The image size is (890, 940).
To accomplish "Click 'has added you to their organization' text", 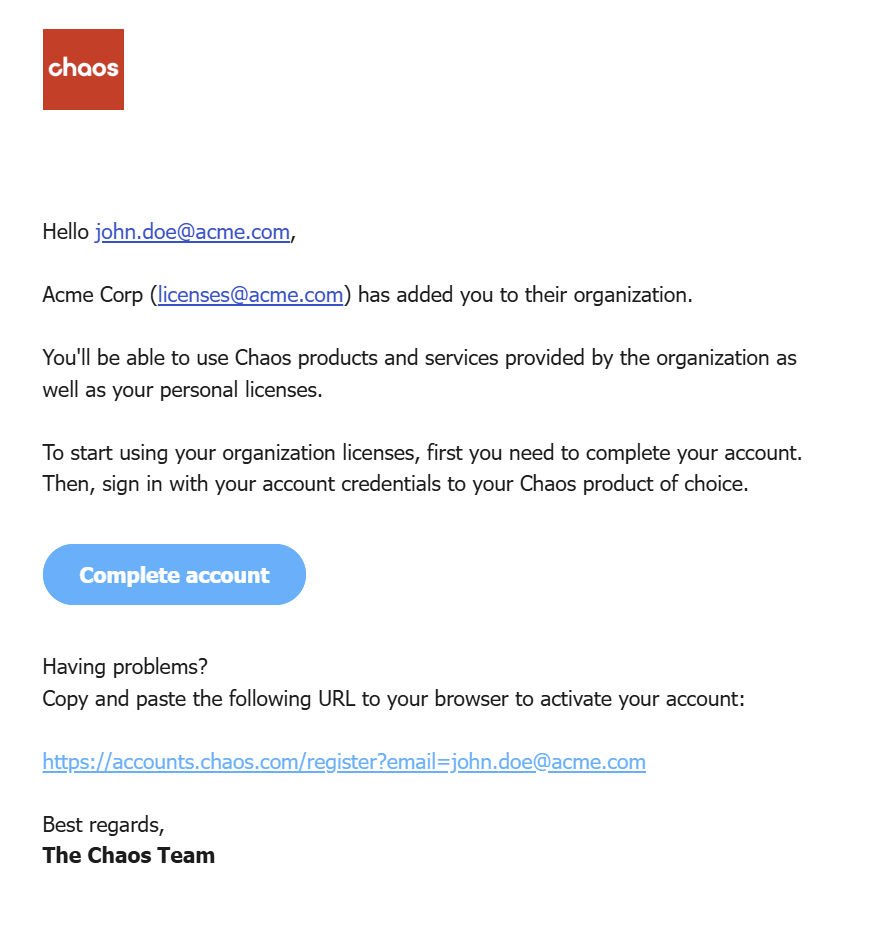I will tap(525, 295).
